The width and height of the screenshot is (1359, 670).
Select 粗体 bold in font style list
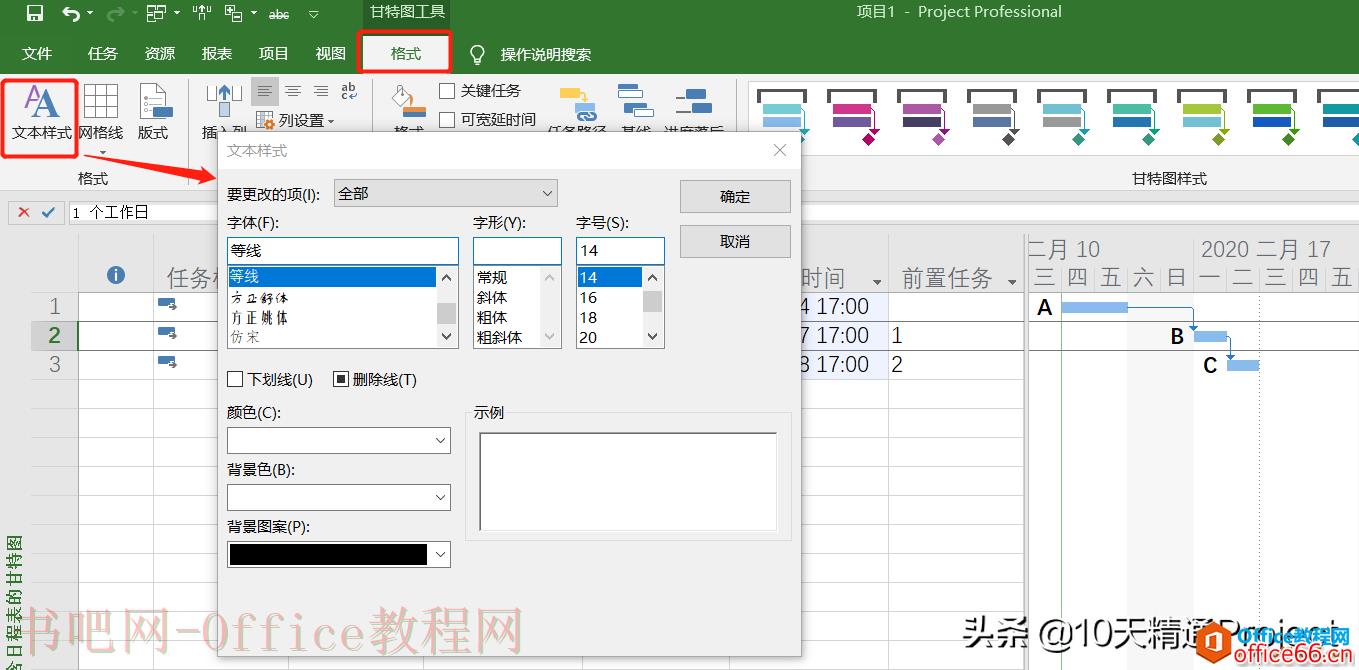tap(506, 317)
